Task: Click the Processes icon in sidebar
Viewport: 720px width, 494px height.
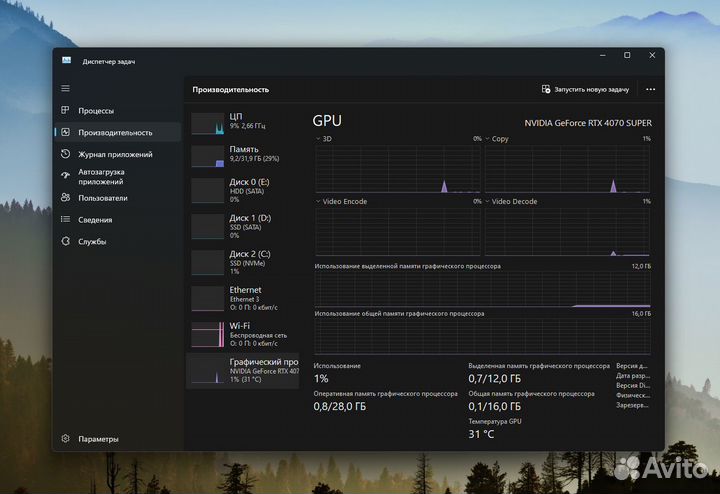Action: tap(65, 110)
